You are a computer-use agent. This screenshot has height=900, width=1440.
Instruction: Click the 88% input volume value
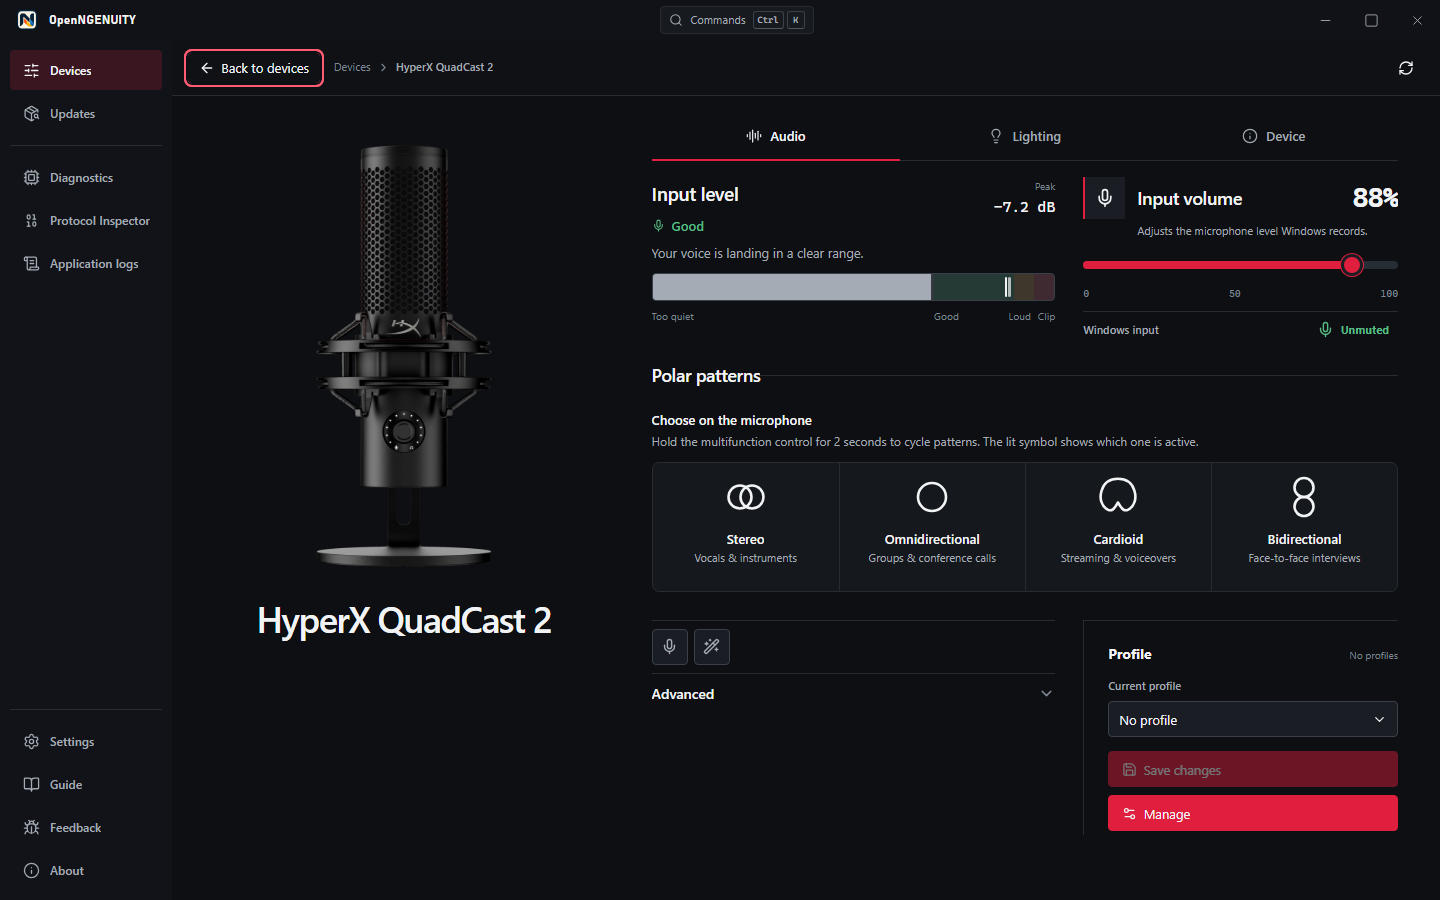pos(1375,198)
